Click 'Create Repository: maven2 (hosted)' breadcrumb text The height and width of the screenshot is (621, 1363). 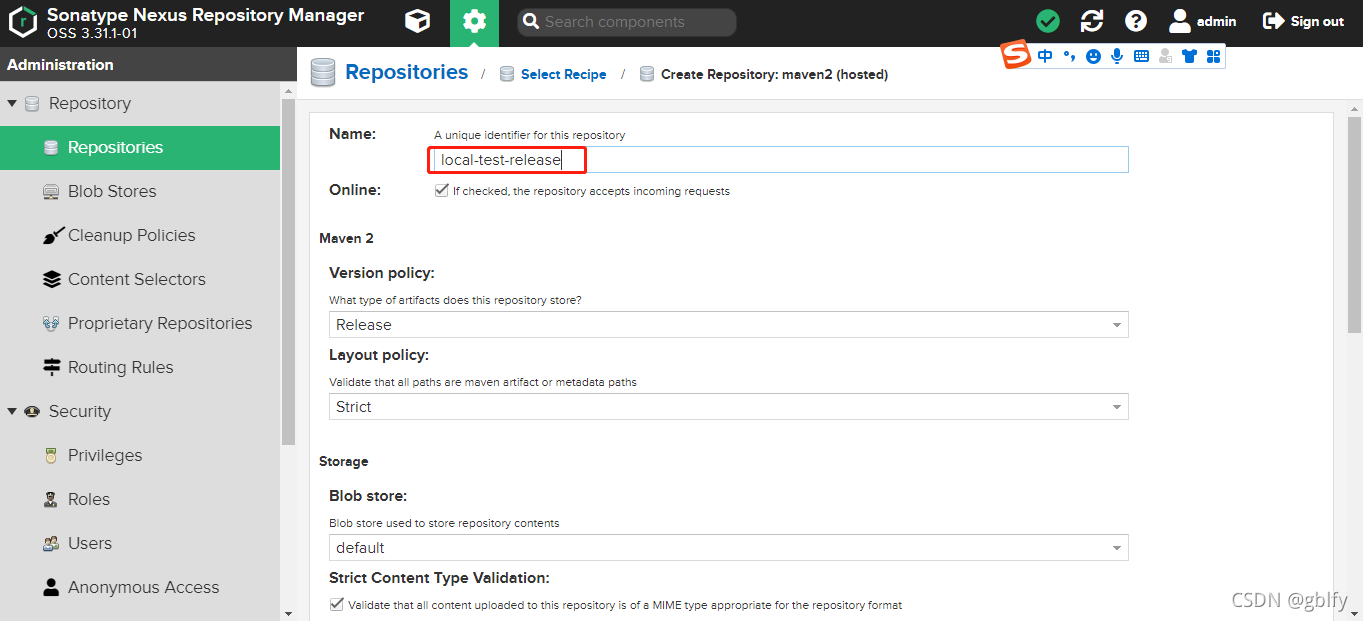774,74
